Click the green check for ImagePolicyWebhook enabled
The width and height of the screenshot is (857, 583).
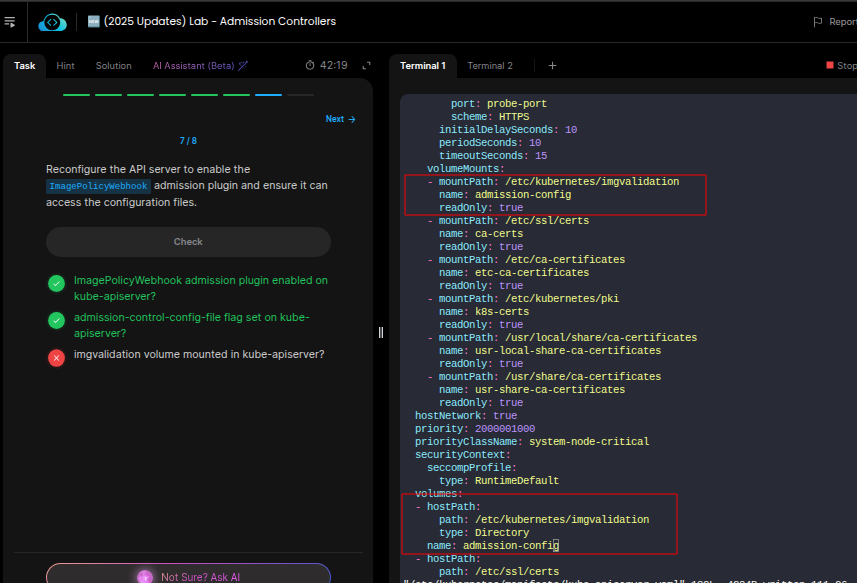(x=56, y=284)
